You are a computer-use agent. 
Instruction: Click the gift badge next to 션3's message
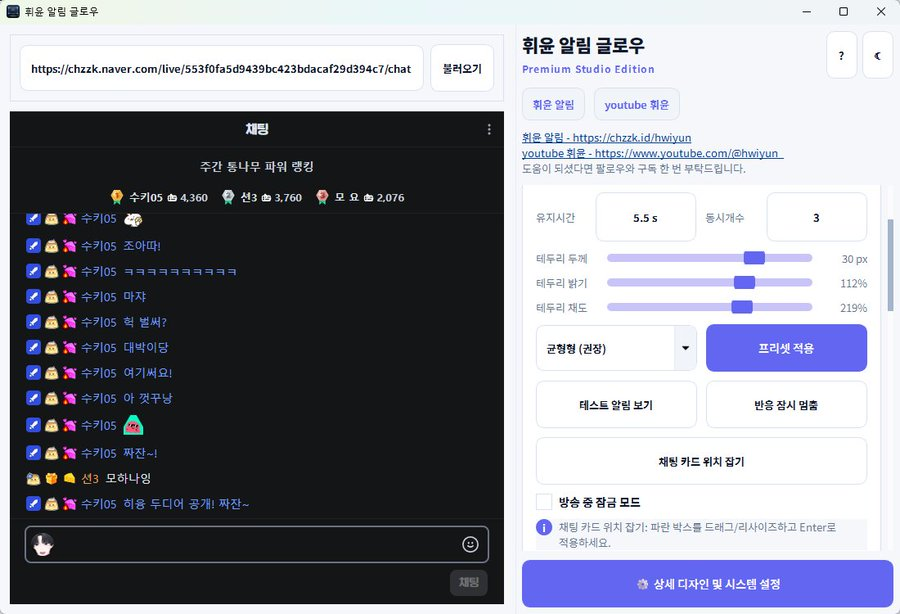[x=51, y=478]
